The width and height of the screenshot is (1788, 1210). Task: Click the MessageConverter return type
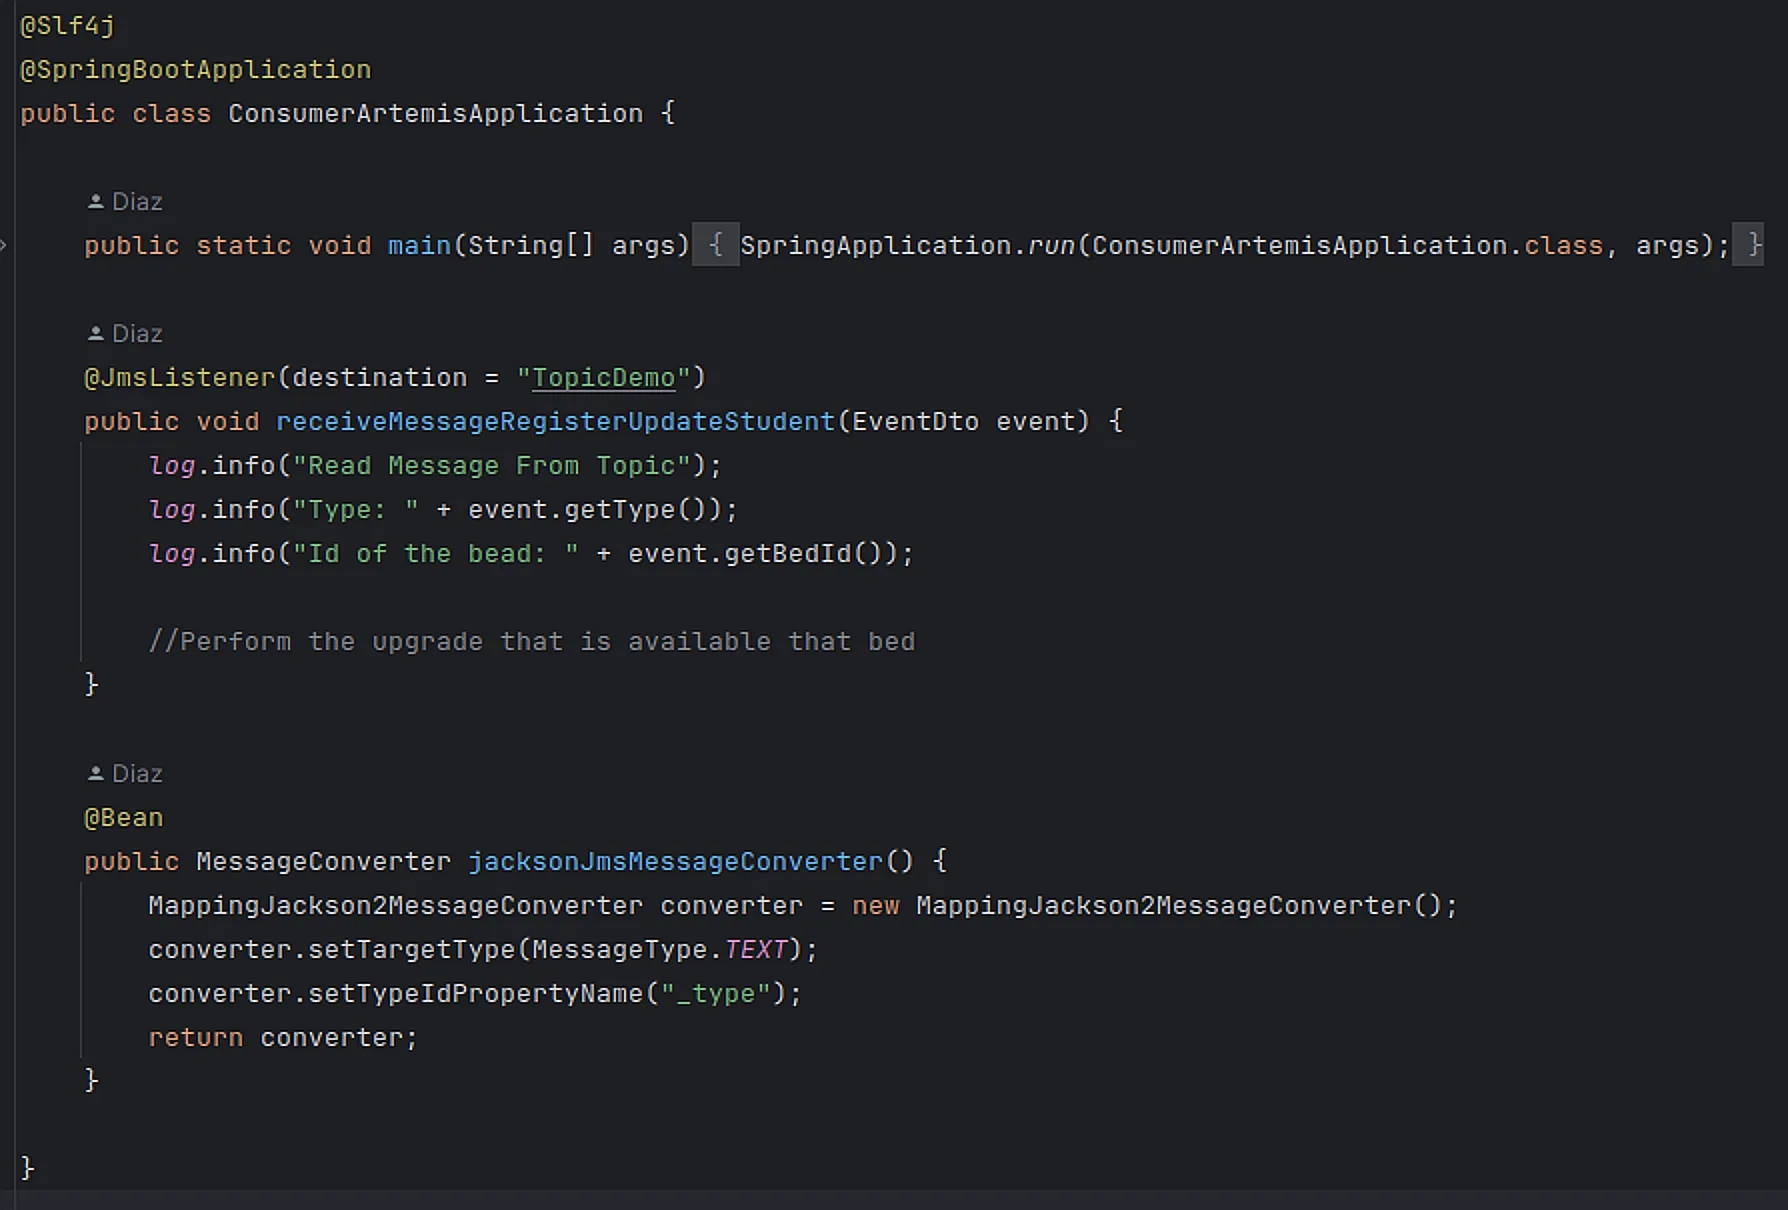(324, 862)
